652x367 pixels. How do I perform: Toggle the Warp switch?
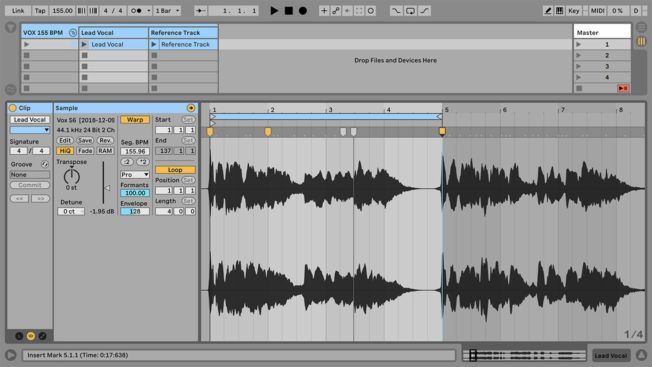[135, 120]
